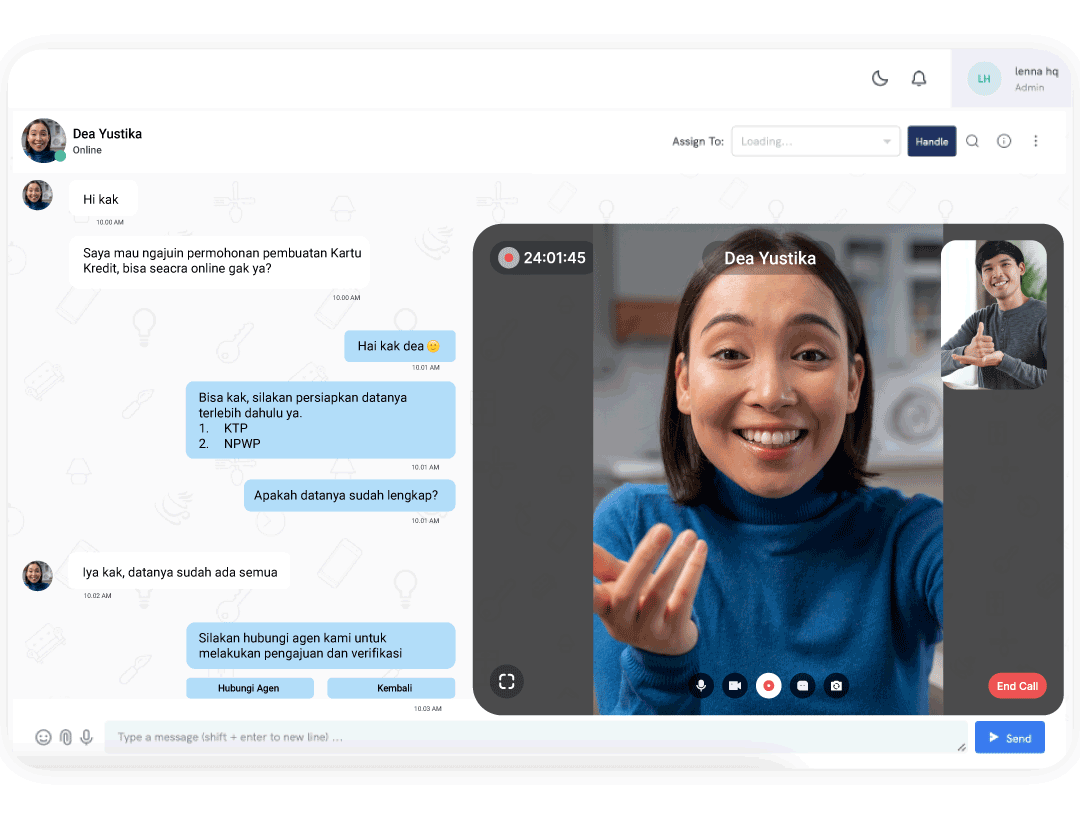Attach a file using the paperclip icon
The height and width of the screenshot is (821, 1080).
point(65,737)
